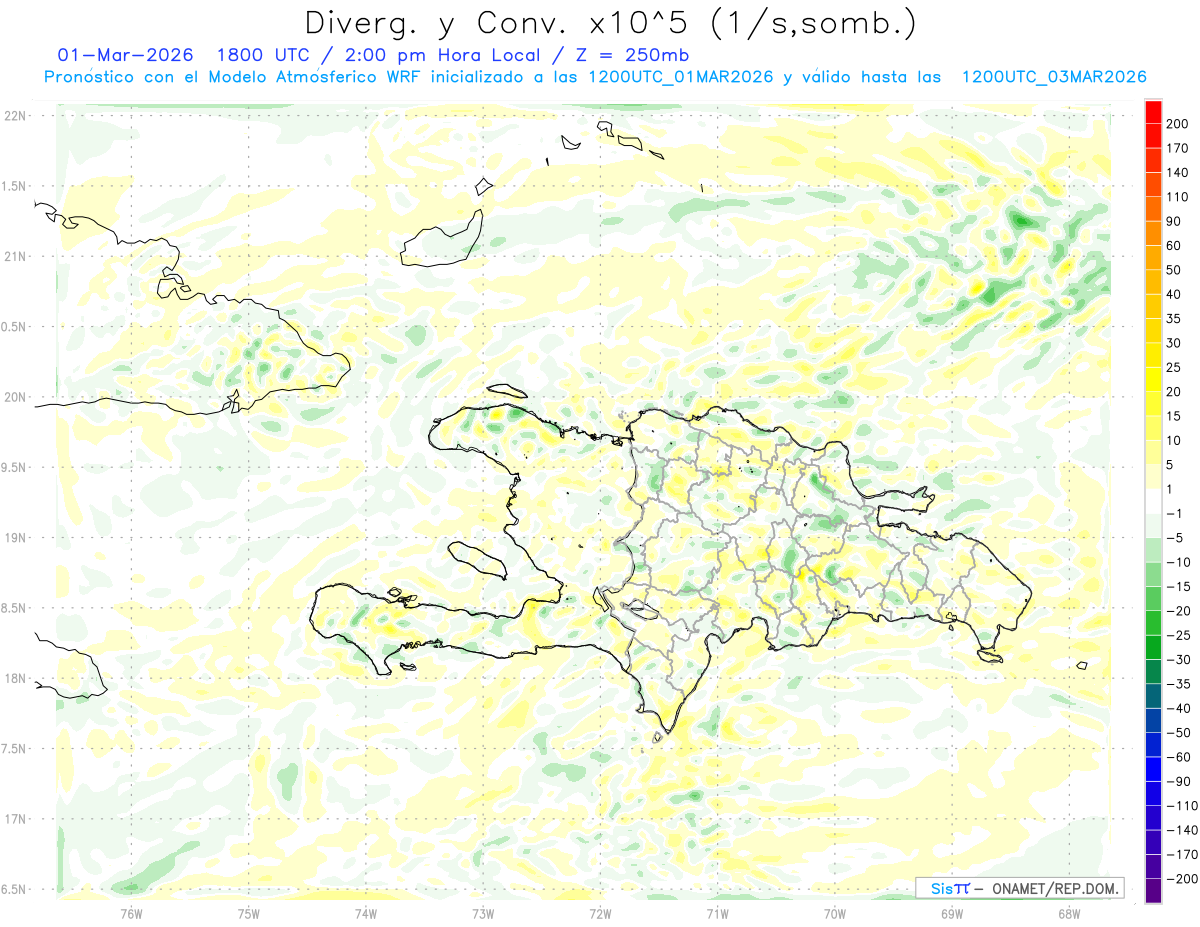Click the "6.5N" latitude label
The height and width of the screenshot is (927, 1200).
coord(14,889)
